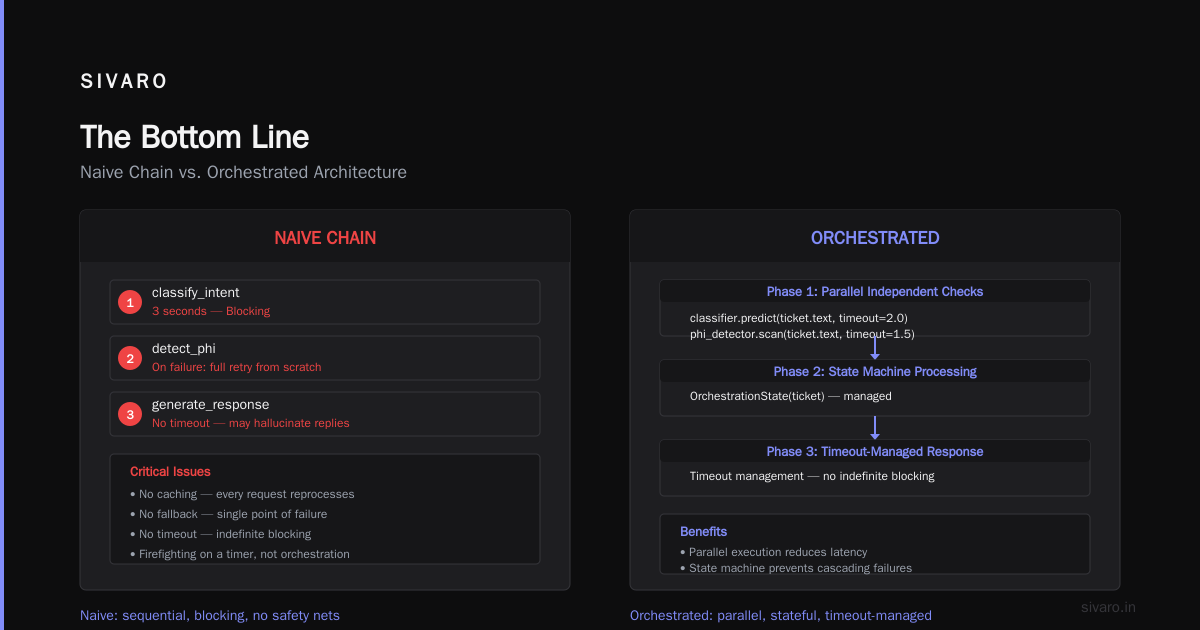Open the sivaro.in link

click(1109, 607)
